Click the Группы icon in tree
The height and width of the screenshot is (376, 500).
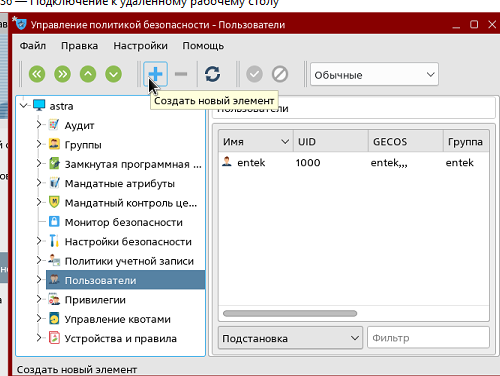point(54,144)
